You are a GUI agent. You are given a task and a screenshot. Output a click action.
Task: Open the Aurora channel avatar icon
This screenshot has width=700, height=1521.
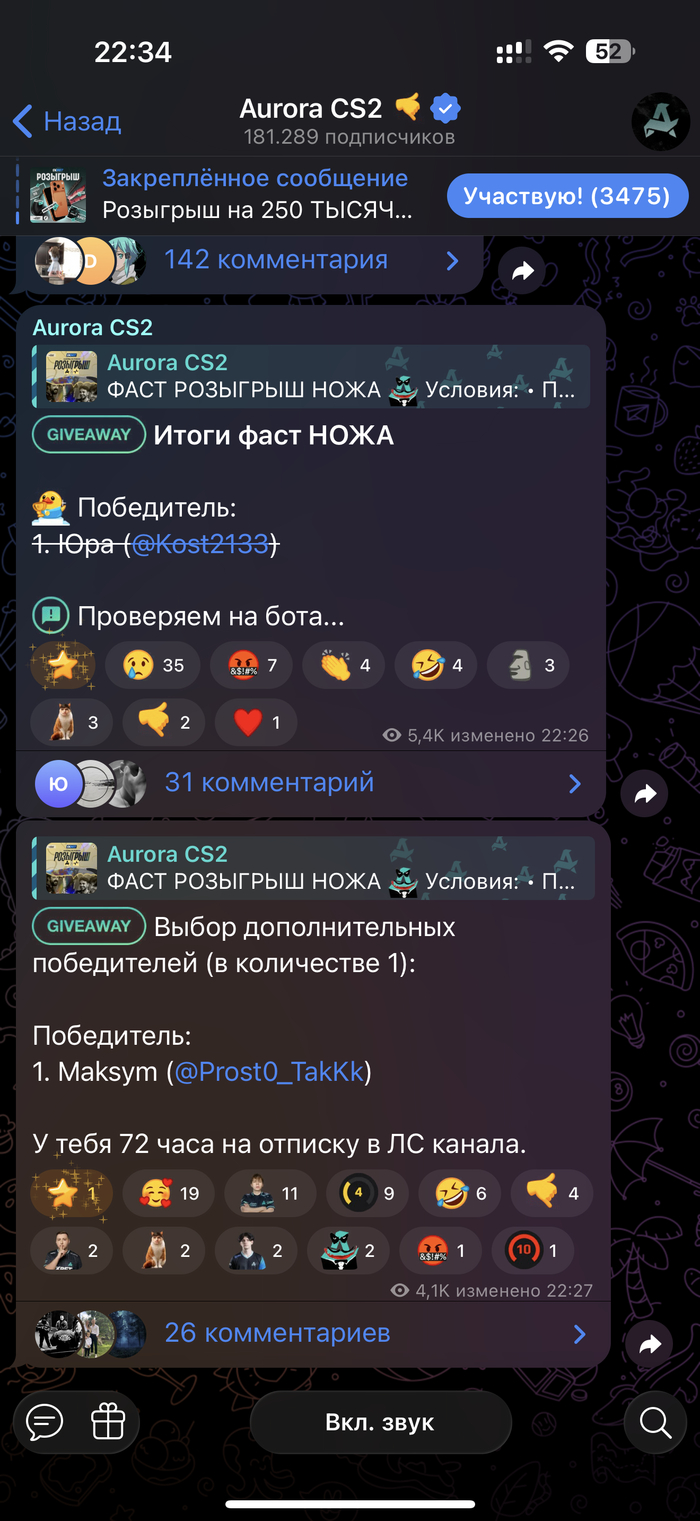pos(661,122)
